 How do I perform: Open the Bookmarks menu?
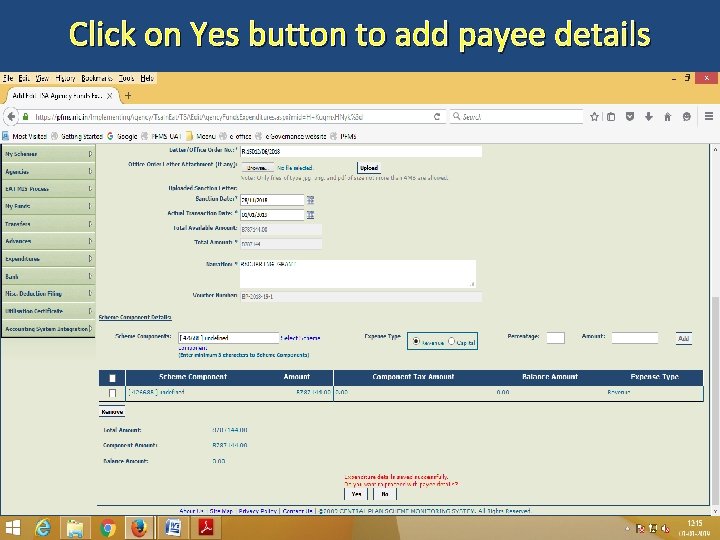97,78
